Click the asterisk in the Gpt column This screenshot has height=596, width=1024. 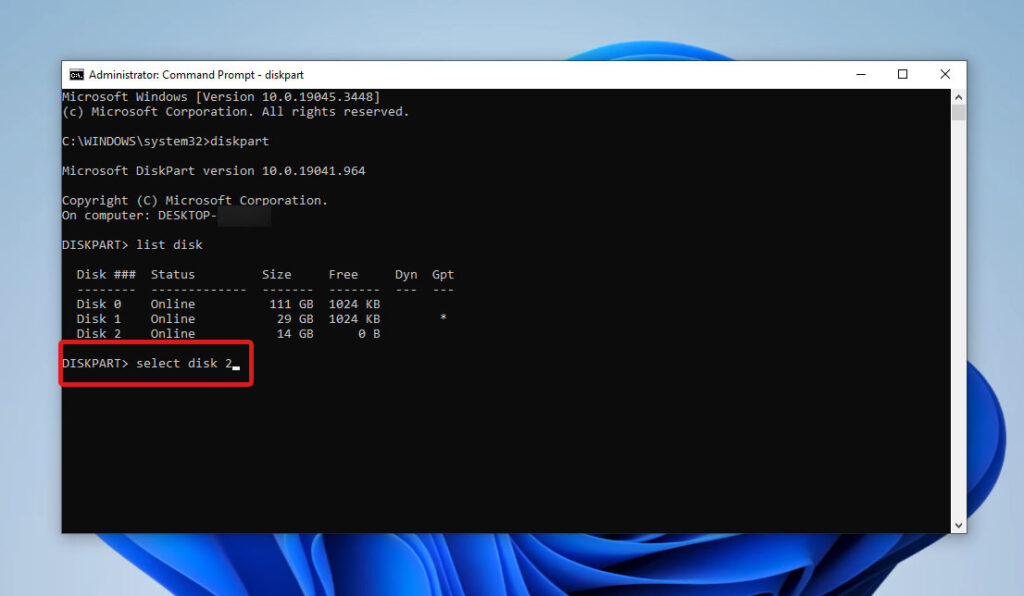coord(442,318)
